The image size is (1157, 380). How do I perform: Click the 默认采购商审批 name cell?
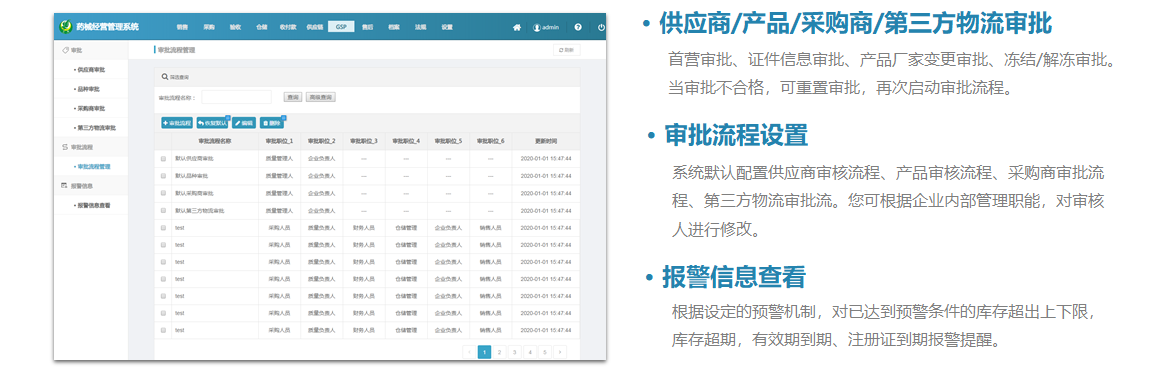[215, 193]
